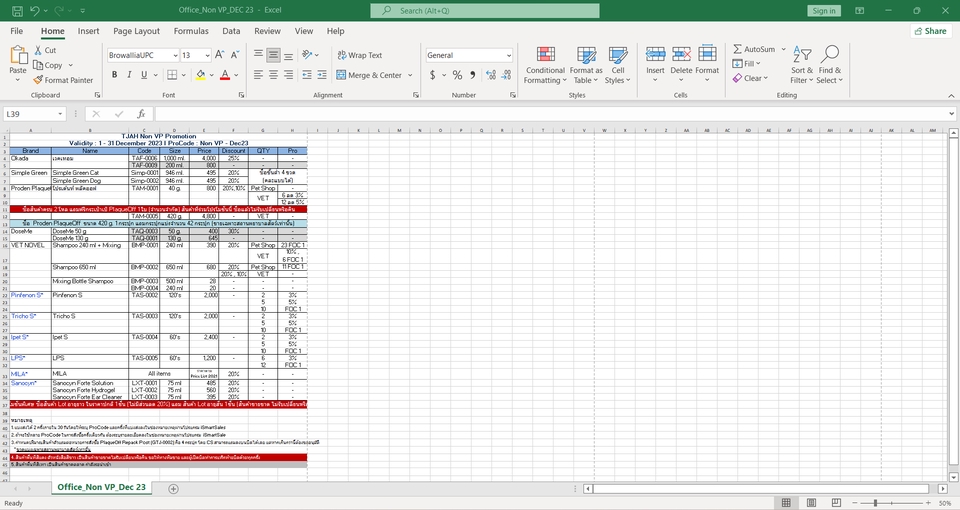Click the Share button

[931, 31]
